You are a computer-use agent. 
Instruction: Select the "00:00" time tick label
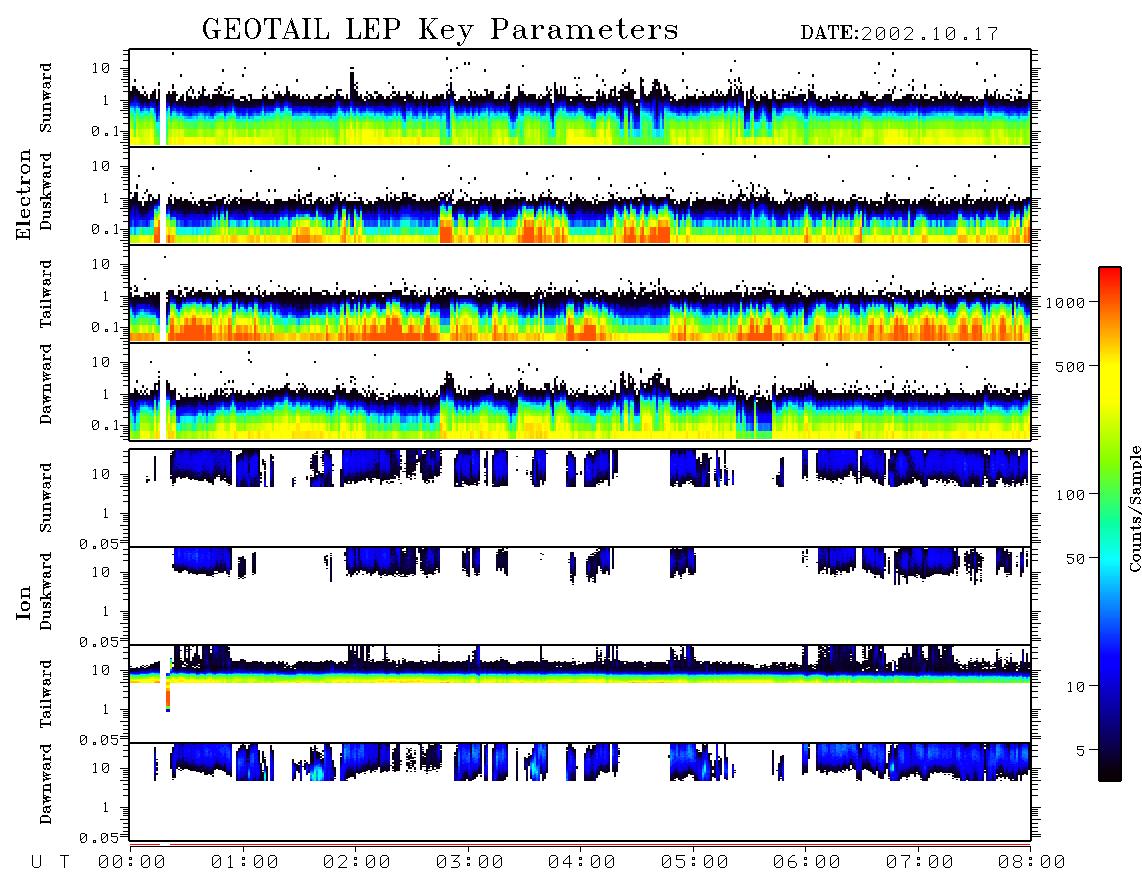click(132, 863)
